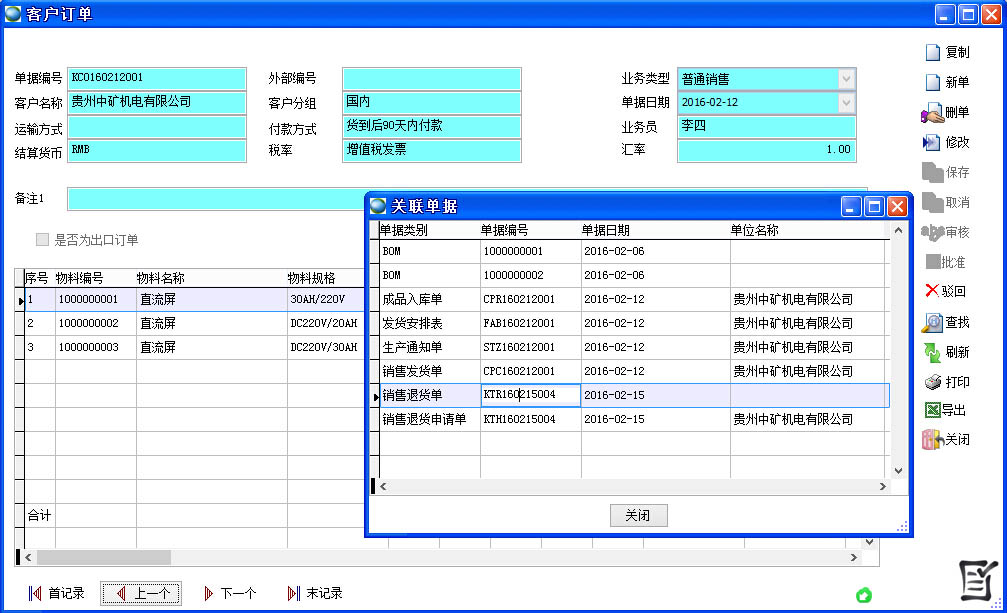1007x613 pixels.
Task: Click the 外部编号 input field
Action: pyautogui.click(x=431, y=79)
